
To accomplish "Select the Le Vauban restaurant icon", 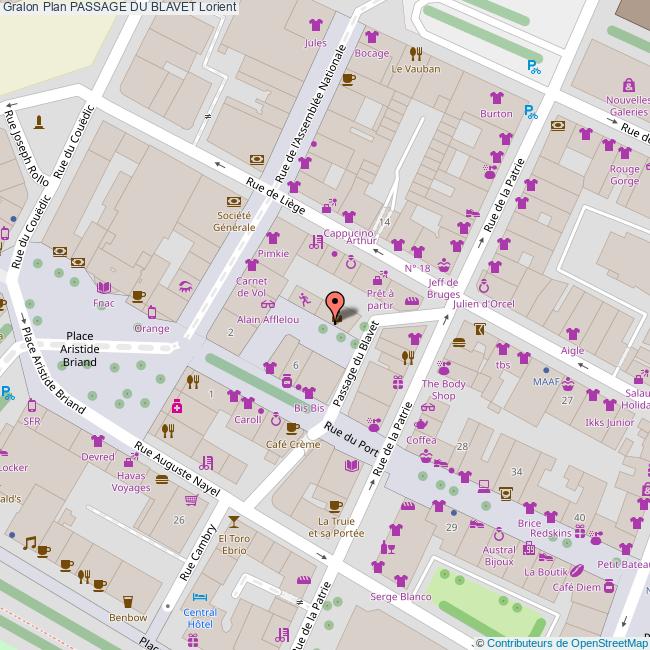I will pyautogui.click(x=415, y=54).
